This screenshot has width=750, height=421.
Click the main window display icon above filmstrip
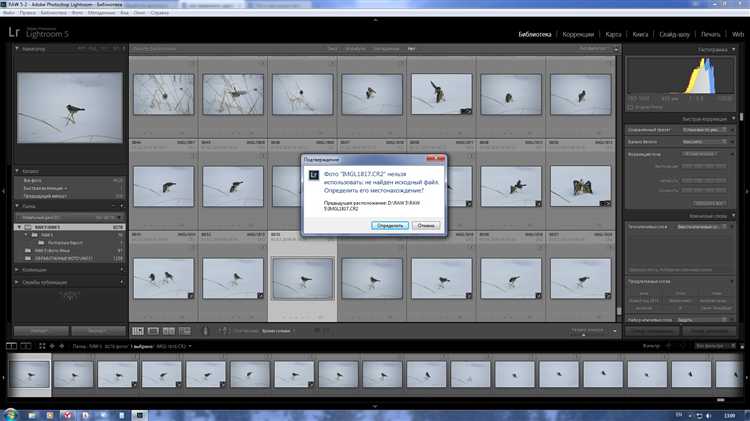pyautogui.click(x=11, y=346)
